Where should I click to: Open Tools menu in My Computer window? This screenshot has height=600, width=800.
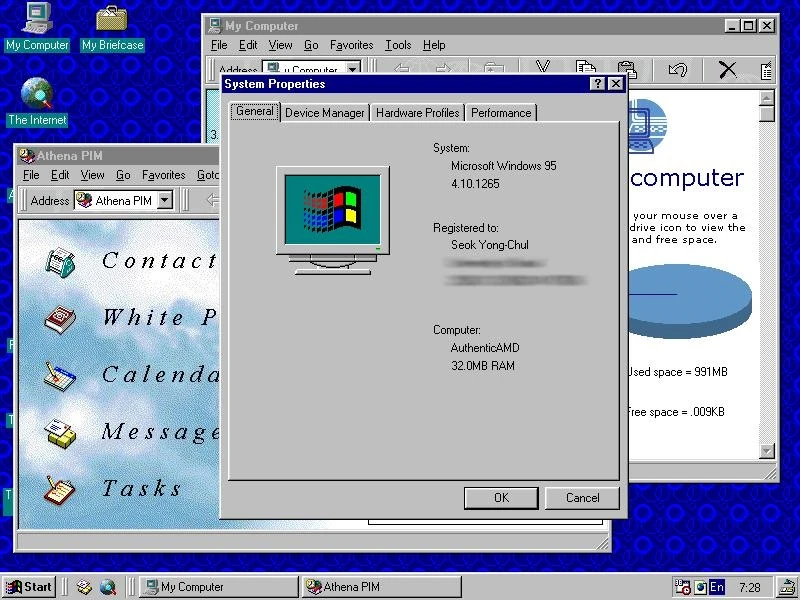[x=398, y=45]
